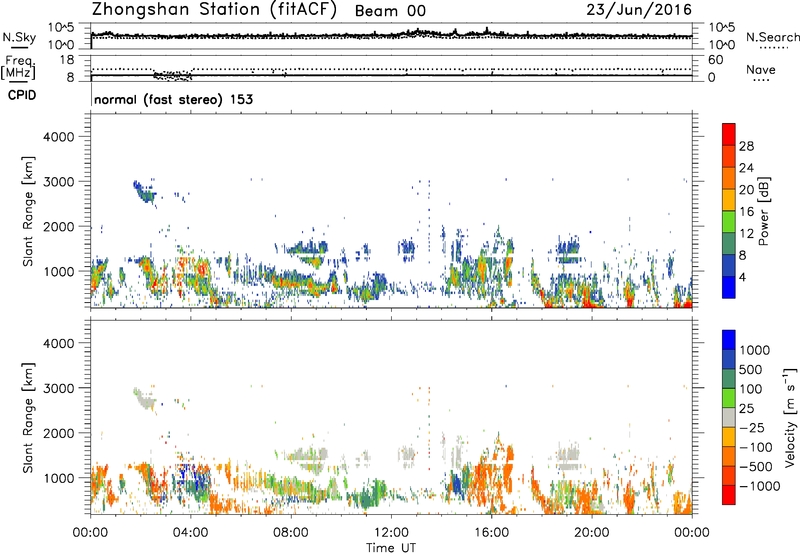Pick the bright blue lowest power color segment
The image size is (800, 554).
729,287
